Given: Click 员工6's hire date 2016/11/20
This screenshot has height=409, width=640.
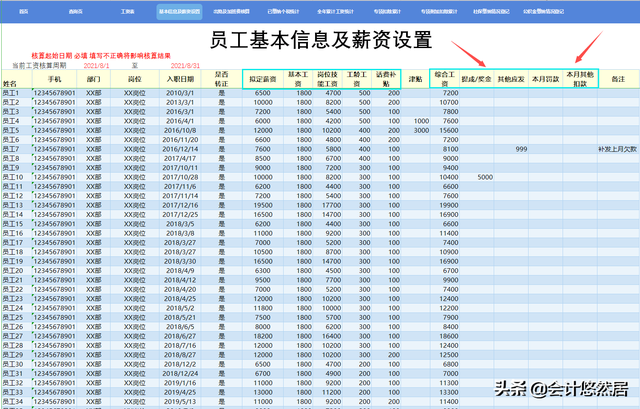Looking at the screenshot, I should [x=180, y=140].
